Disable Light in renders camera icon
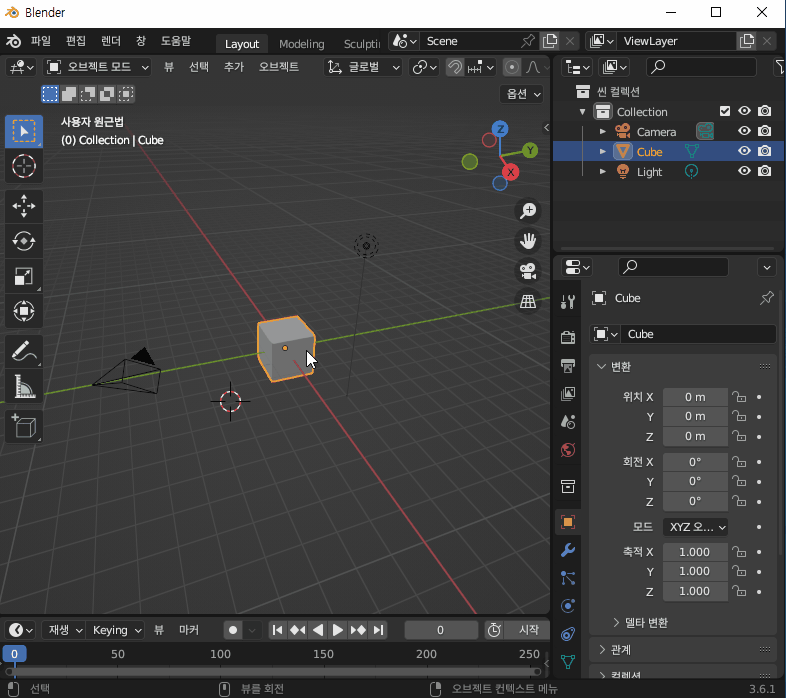 (x=764, y=171)
